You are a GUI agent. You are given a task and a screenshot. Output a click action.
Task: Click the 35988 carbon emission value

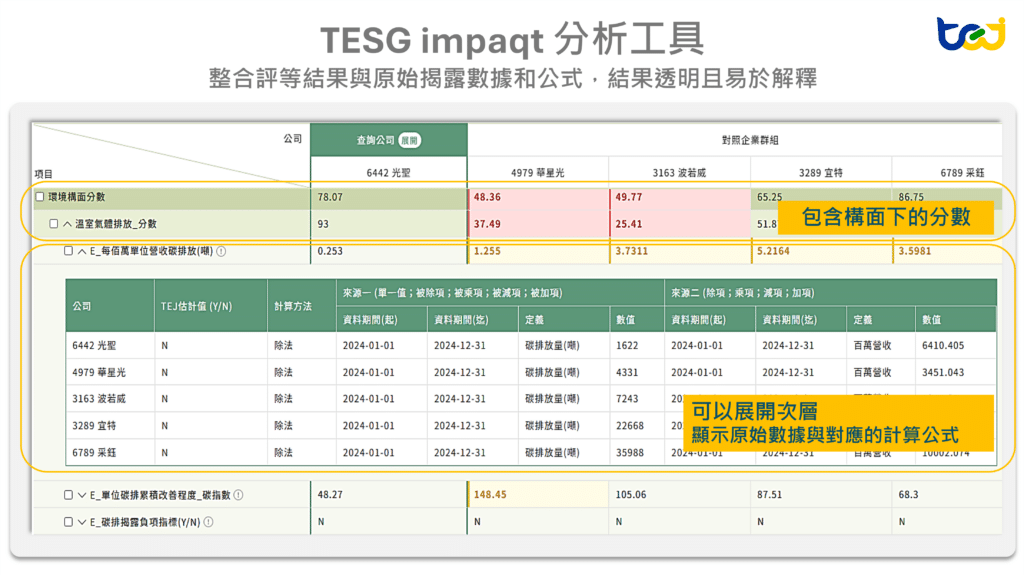tap(630, 452)
